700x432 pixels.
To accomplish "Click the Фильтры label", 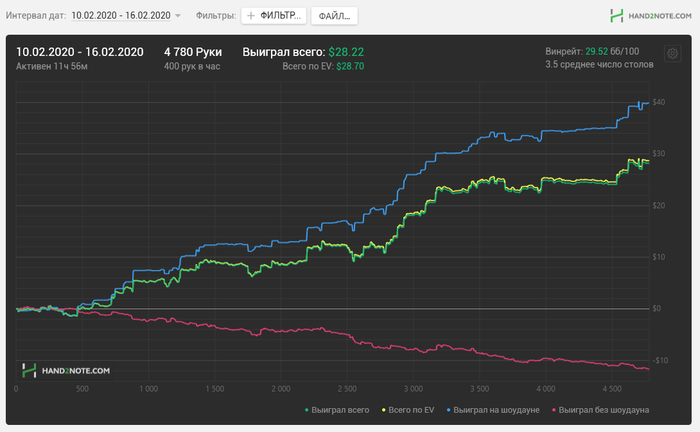I will tap(216, 16).
